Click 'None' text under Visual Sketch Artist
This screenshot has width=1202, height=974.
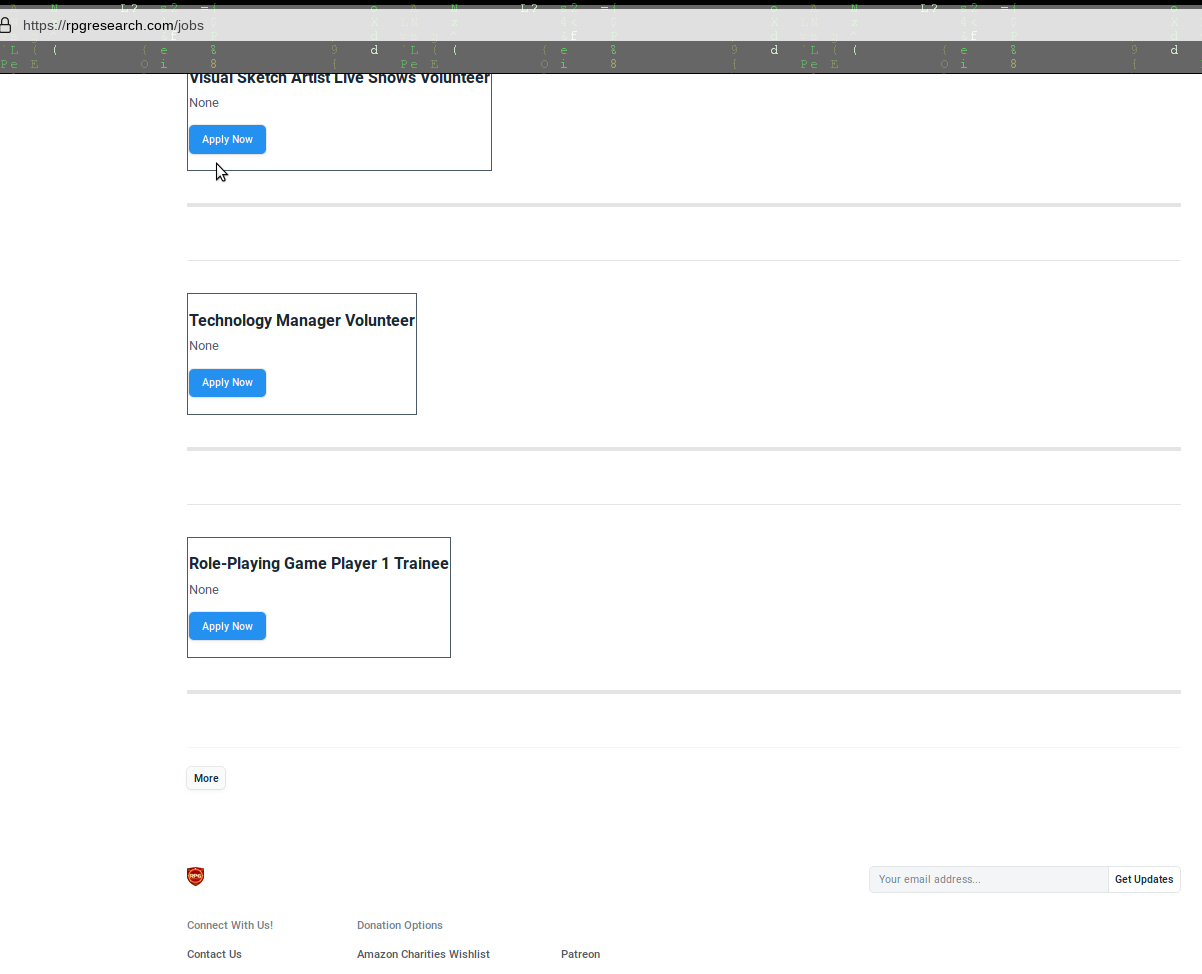204,103
